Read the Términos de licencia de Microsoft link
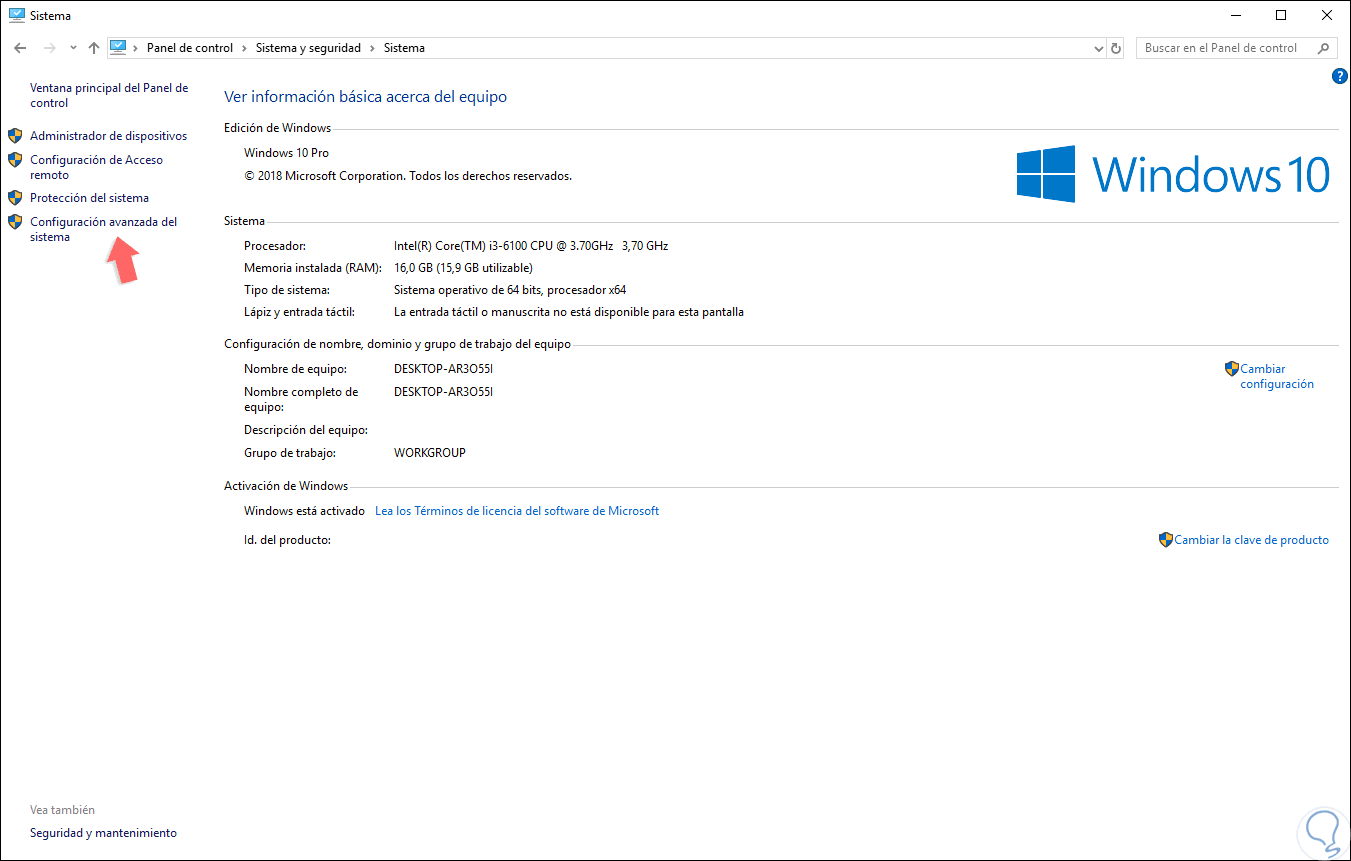This screenshot has height=861, width=1351. pyautogui.click(x=517, y=511)
